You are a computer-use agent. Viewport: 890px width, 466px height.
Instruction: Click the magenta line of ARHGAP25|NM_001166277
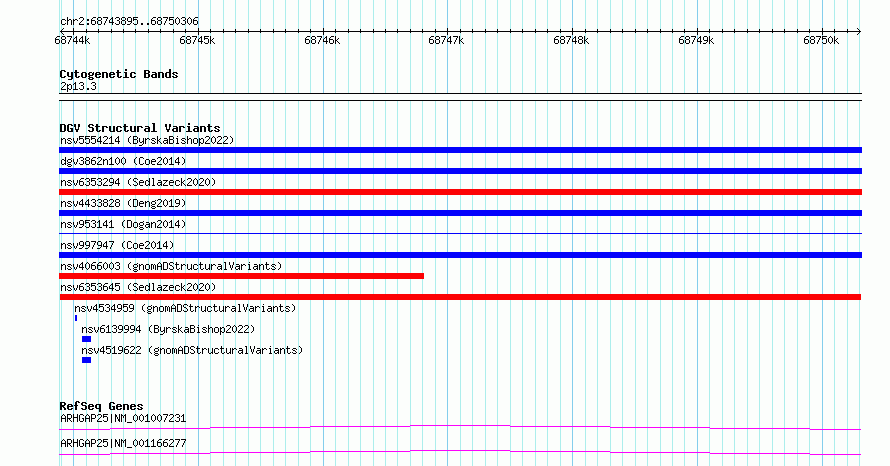460,452
